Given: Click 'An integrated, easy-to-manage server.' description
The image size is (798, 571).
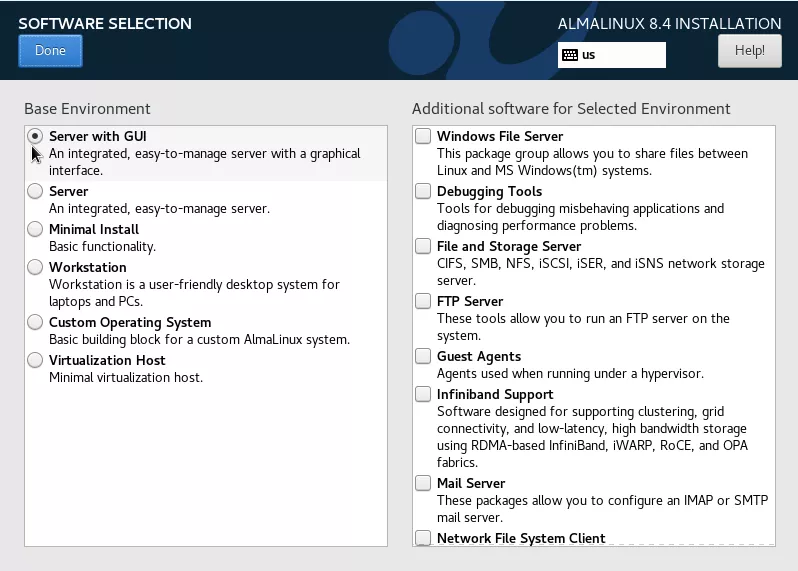Looking at the screenshot, I should coord(159,209).
